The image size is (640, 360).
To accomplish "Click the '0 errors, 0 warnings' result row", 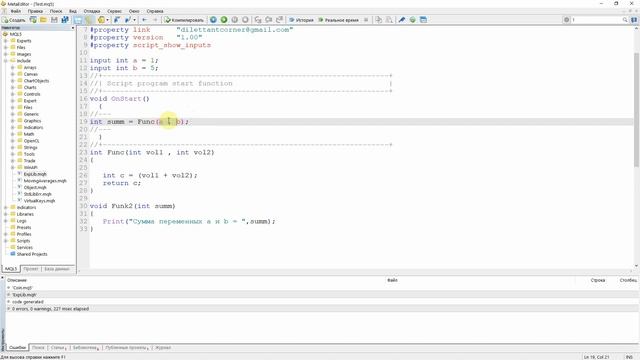I will pyautogui.click(x=322, y=309).
